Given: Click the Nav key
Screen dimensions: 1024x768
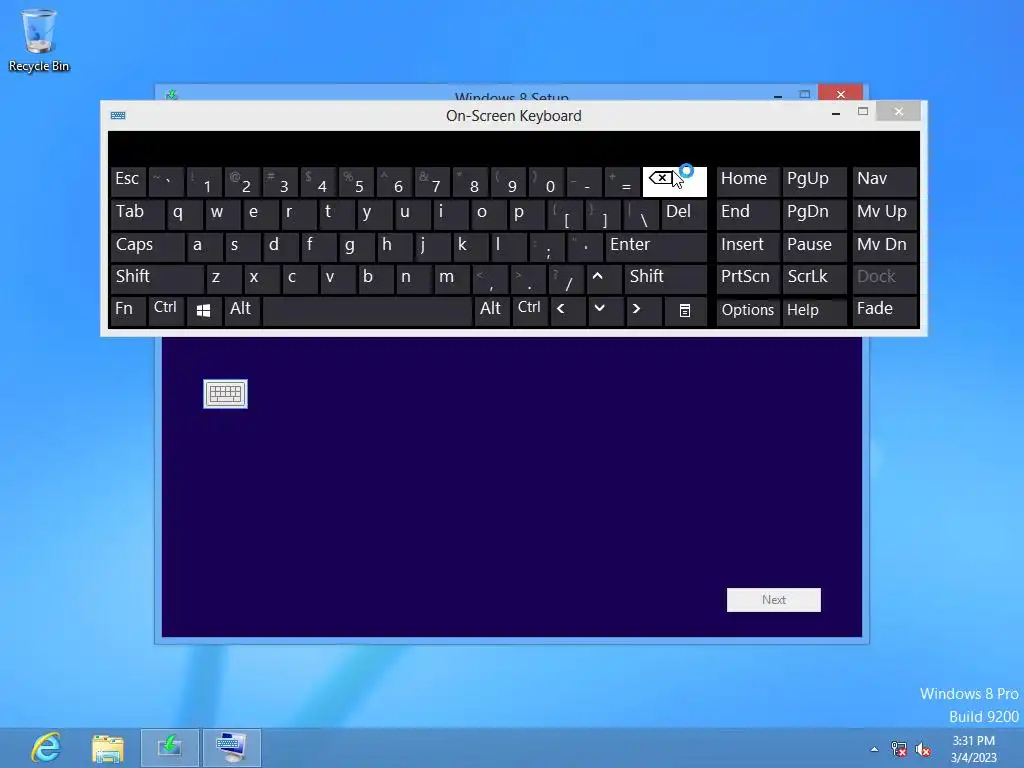Looking at the screenshot, I should click(x=884, y=182).
